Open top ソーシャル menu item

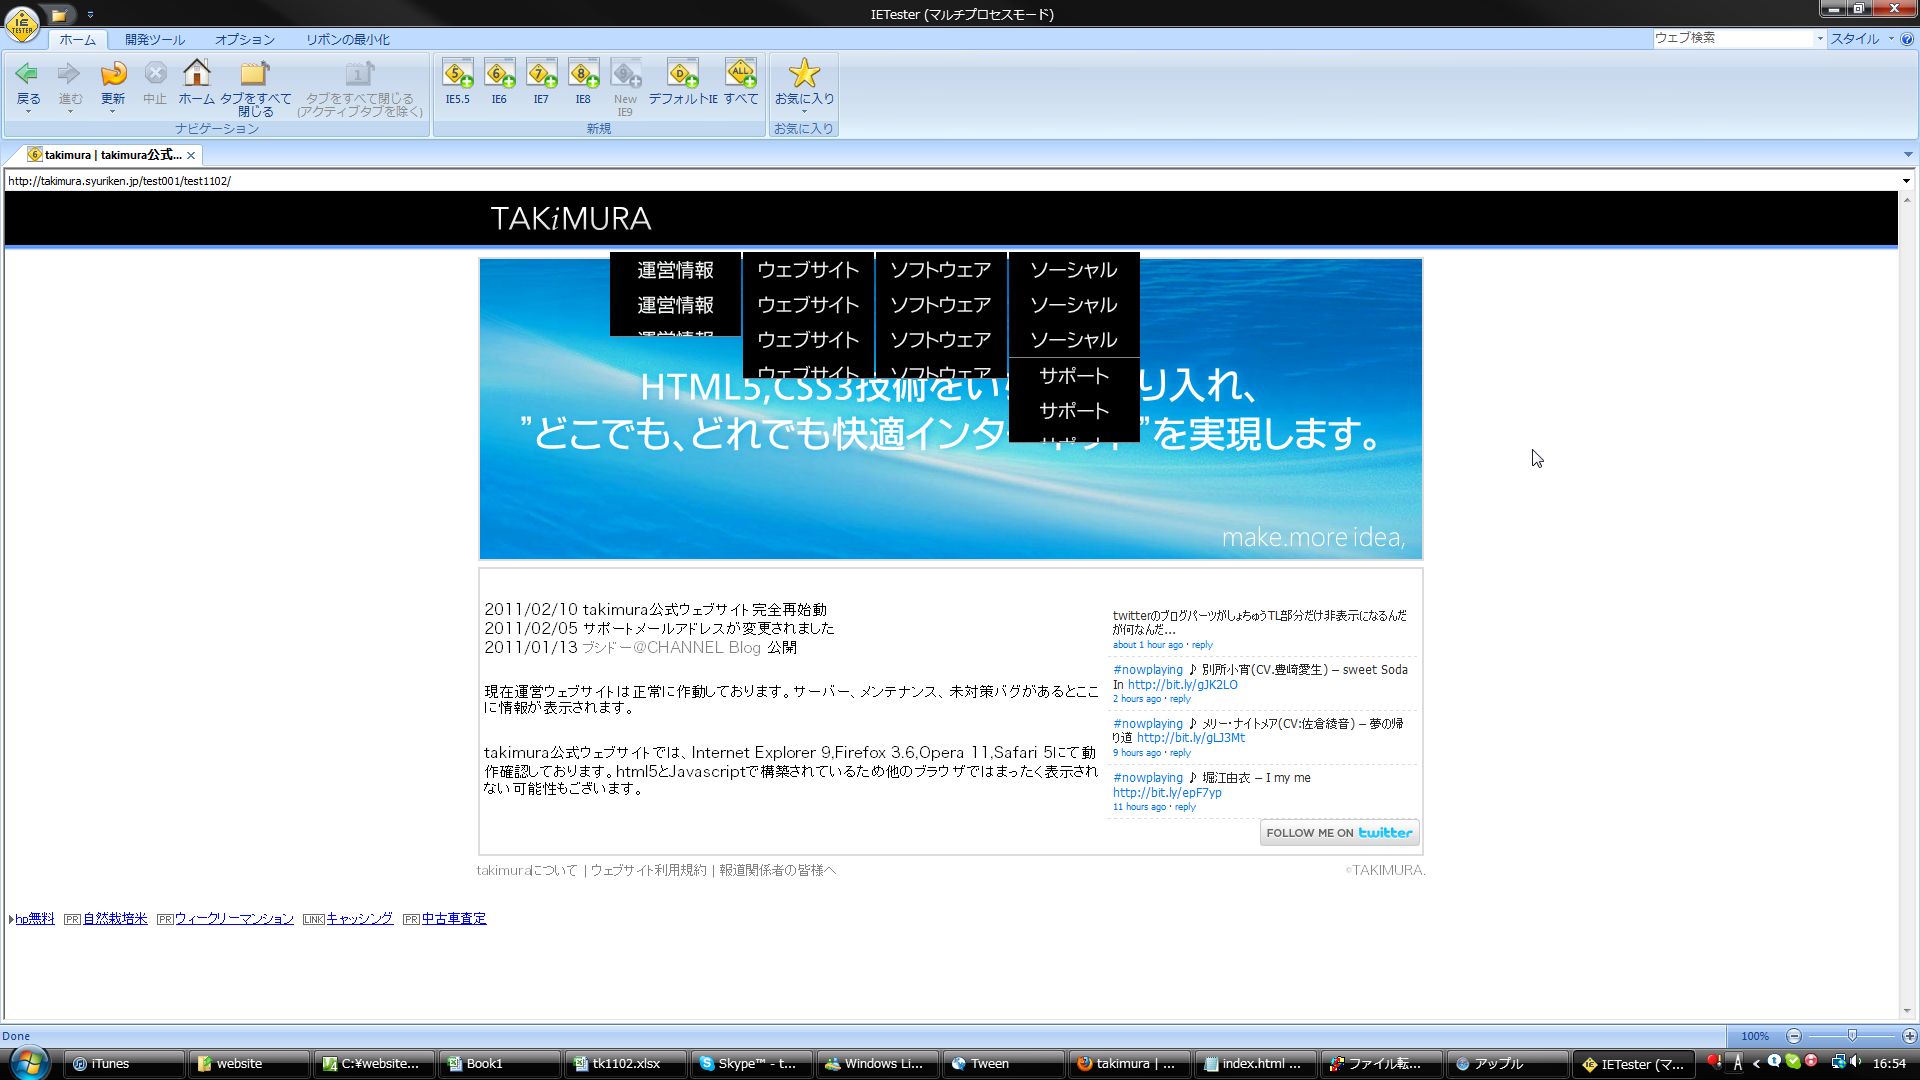coord(1074,270)
